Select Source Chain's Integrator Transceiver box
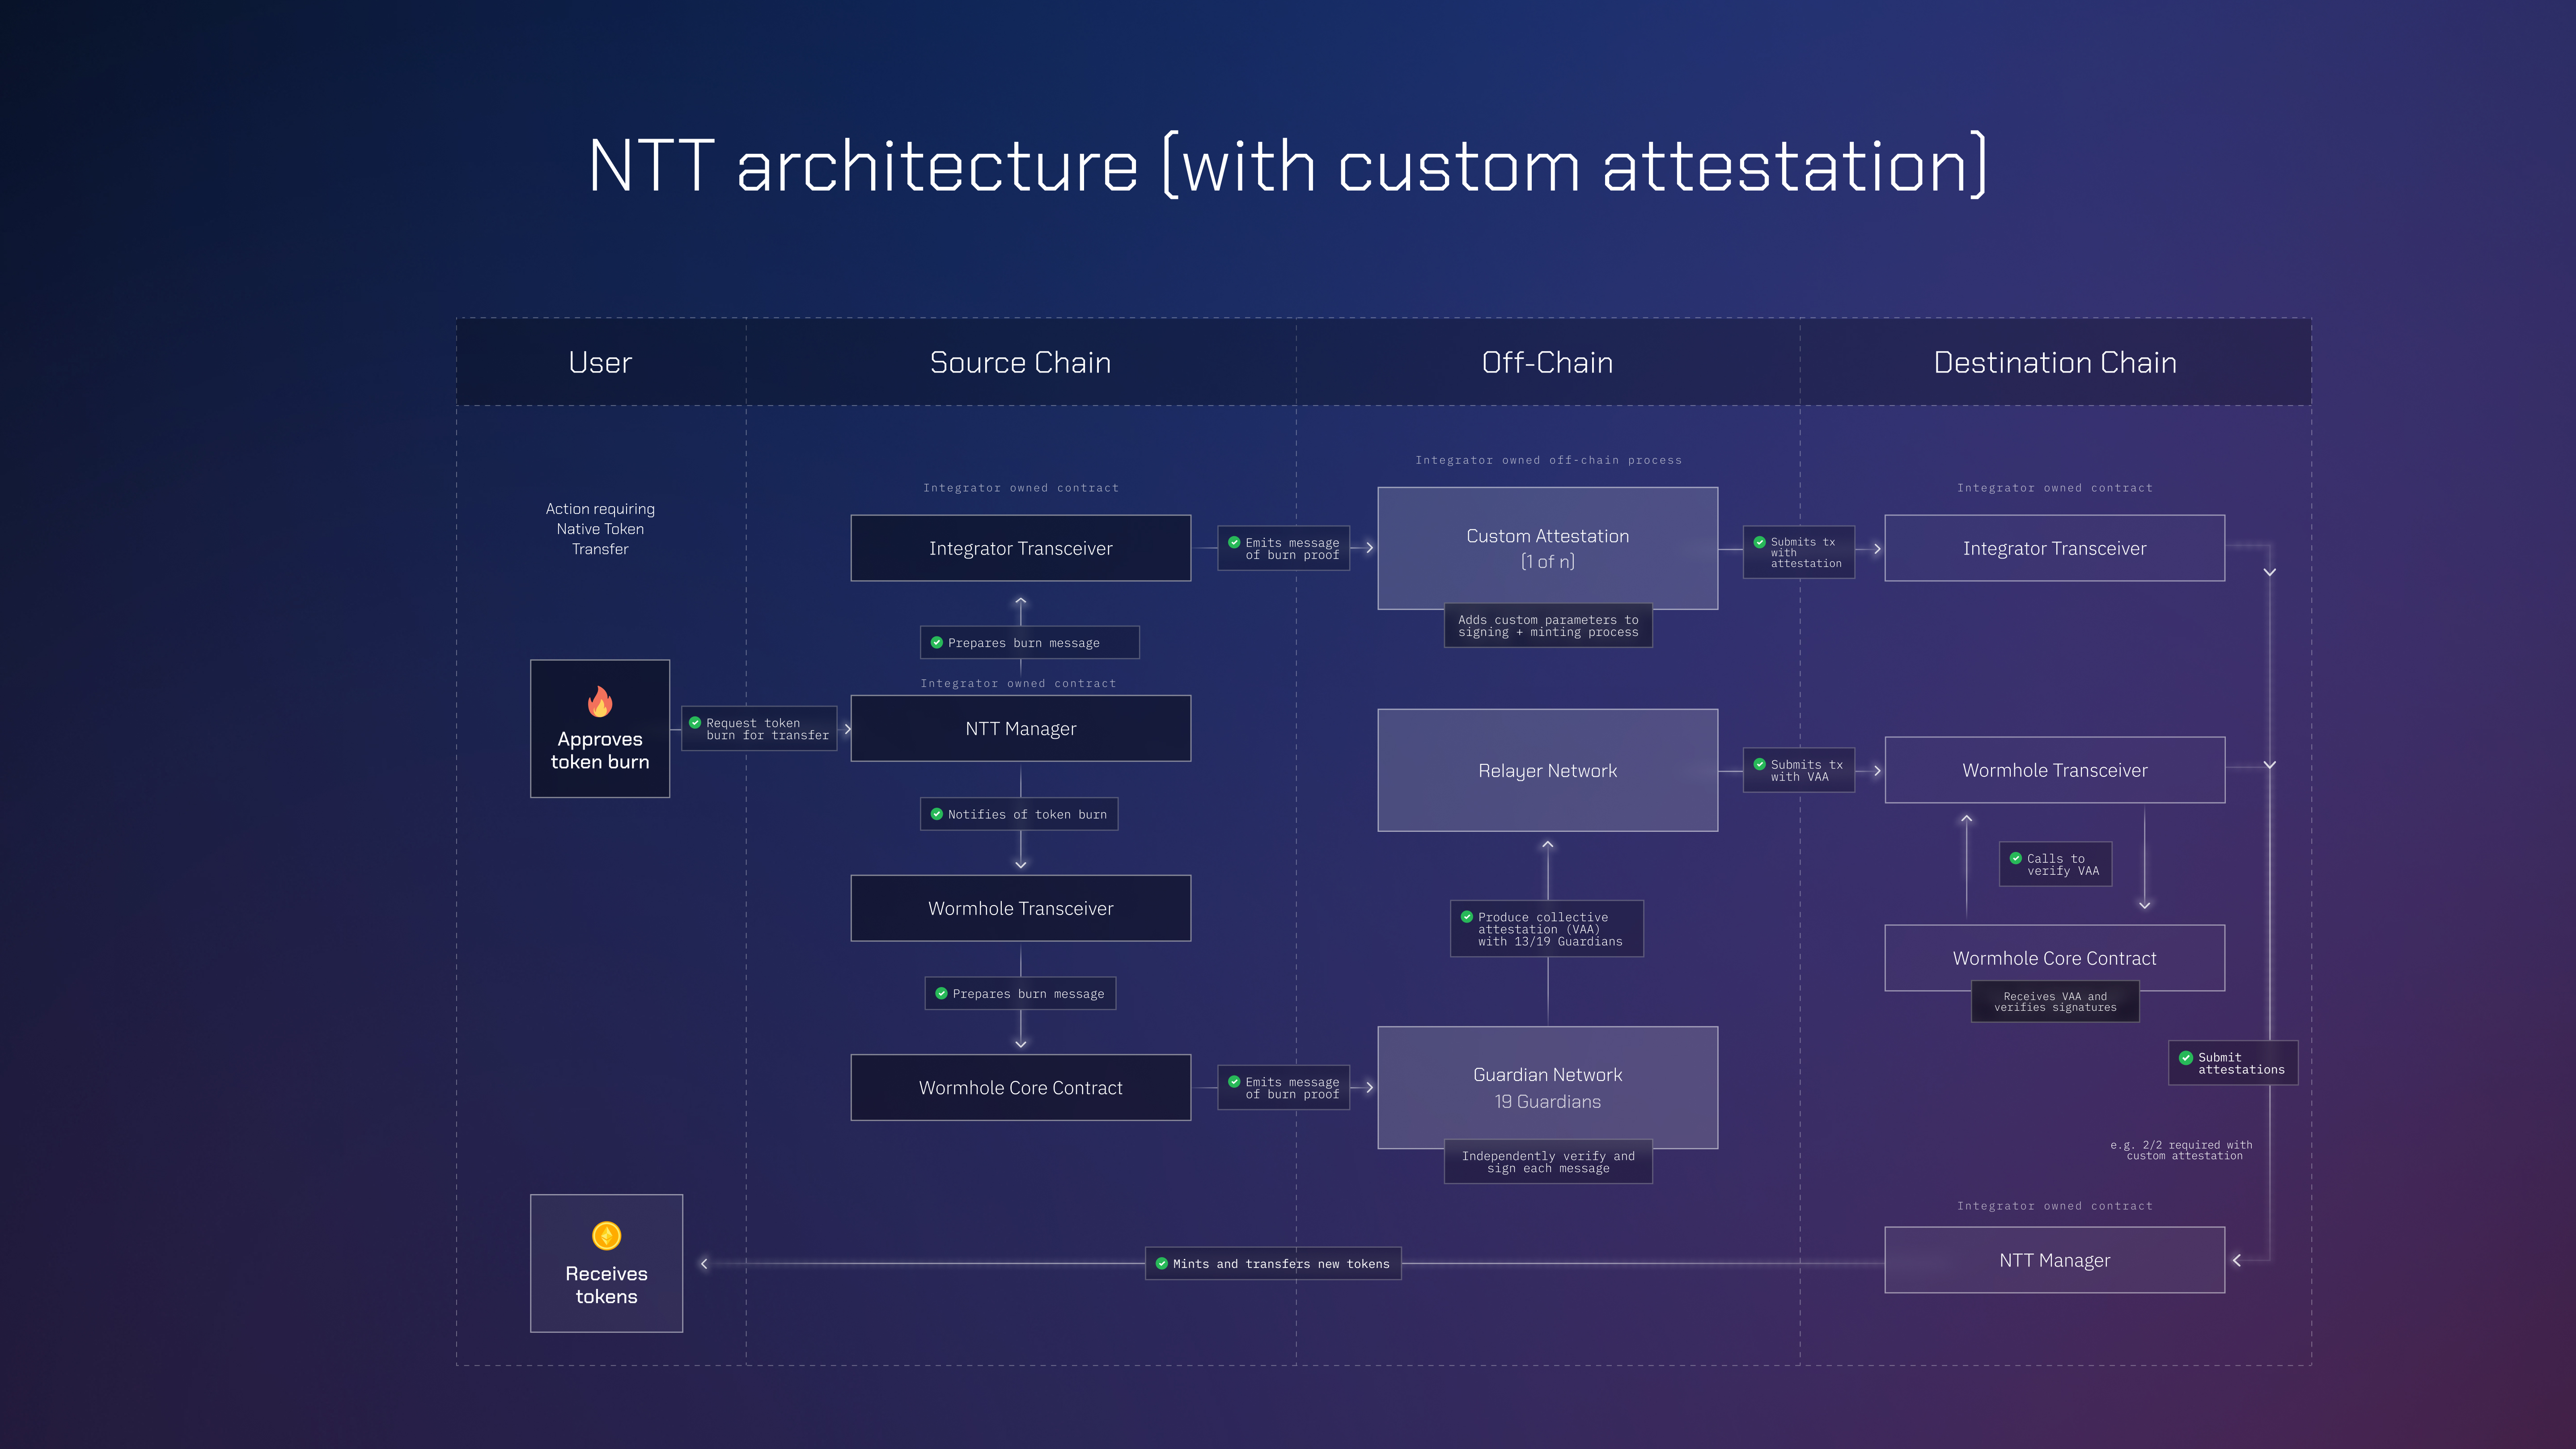The image size is (2576, 1449). [x=1021, y=548]
